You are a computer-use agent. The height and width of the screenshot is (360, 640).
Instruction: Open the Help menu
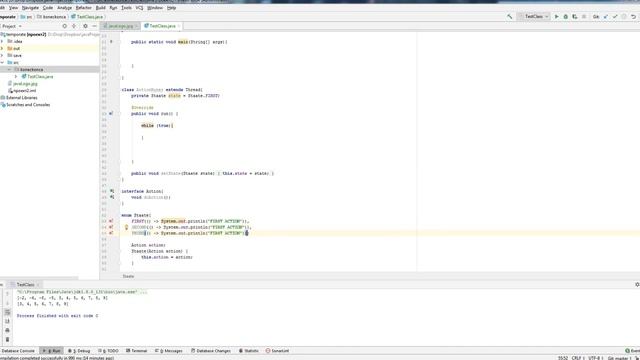[171, 8]
